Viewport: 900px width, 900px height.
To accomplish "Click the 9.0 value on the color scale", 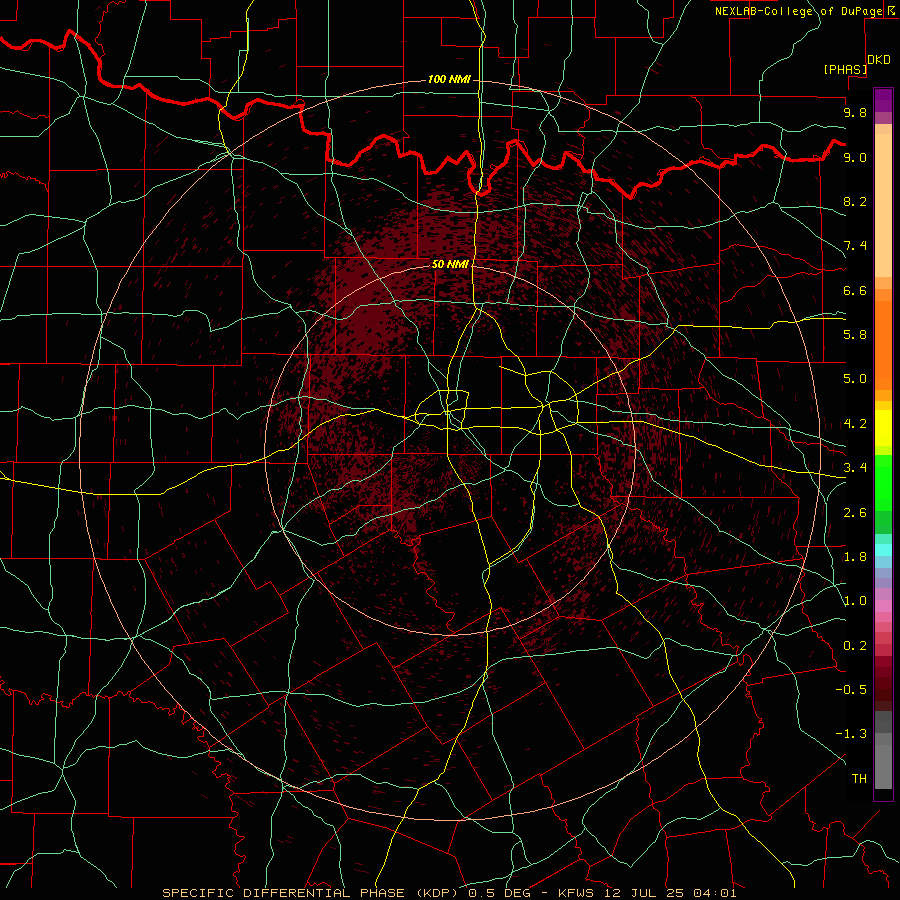I will coord(855,157).
